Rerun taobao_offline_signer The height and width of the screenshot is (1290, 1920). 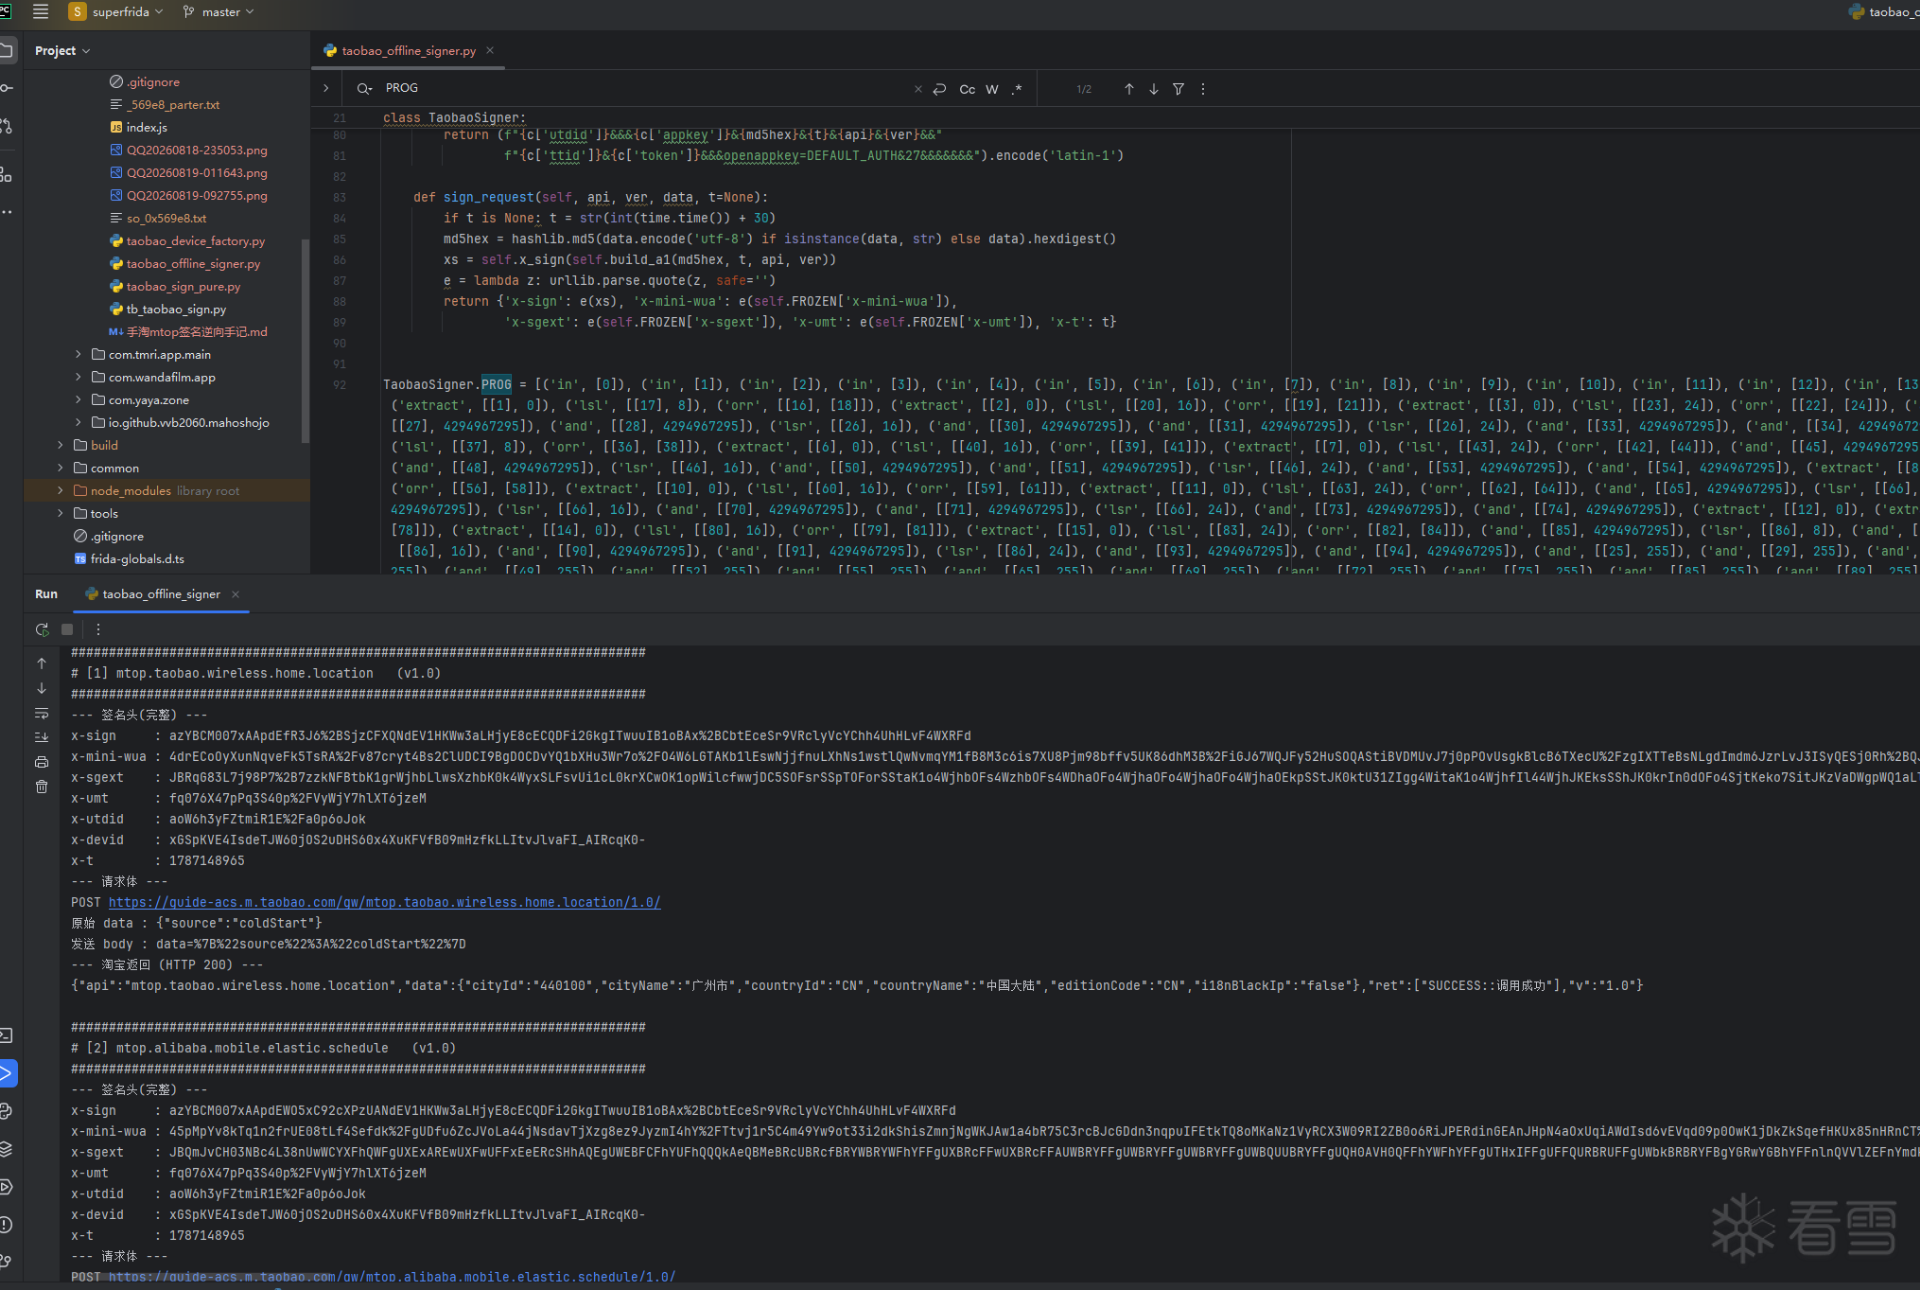(x=42, y=629)
